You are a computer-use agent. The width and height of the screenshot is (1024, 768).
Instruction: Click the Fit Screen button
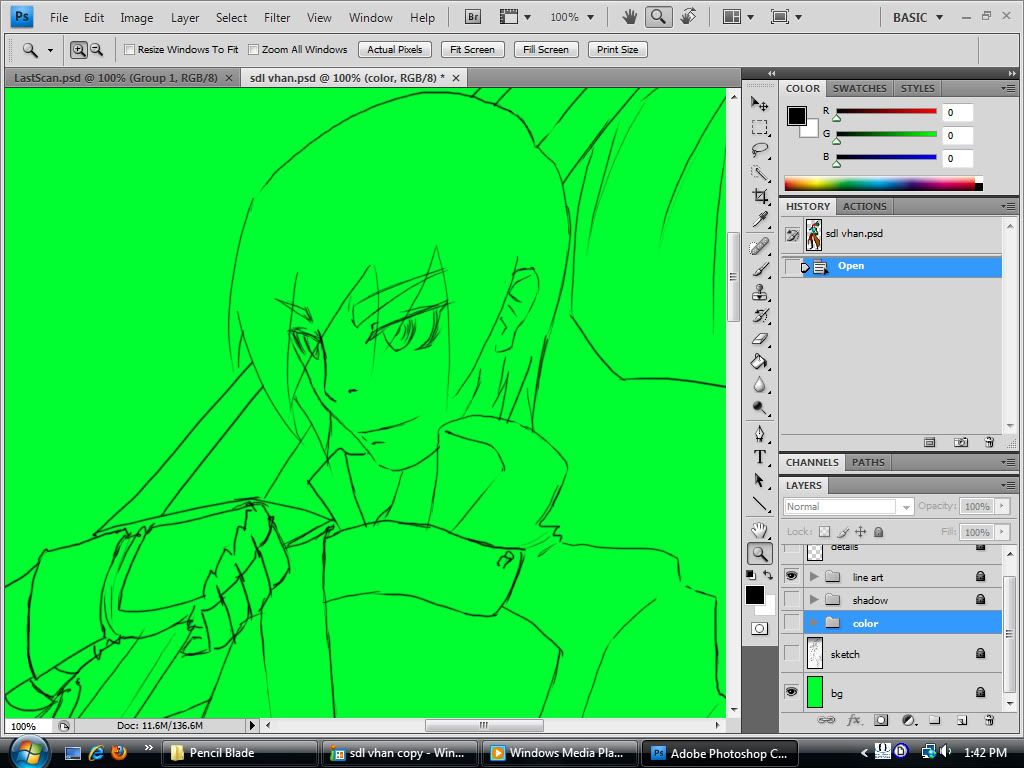point(471,49)
